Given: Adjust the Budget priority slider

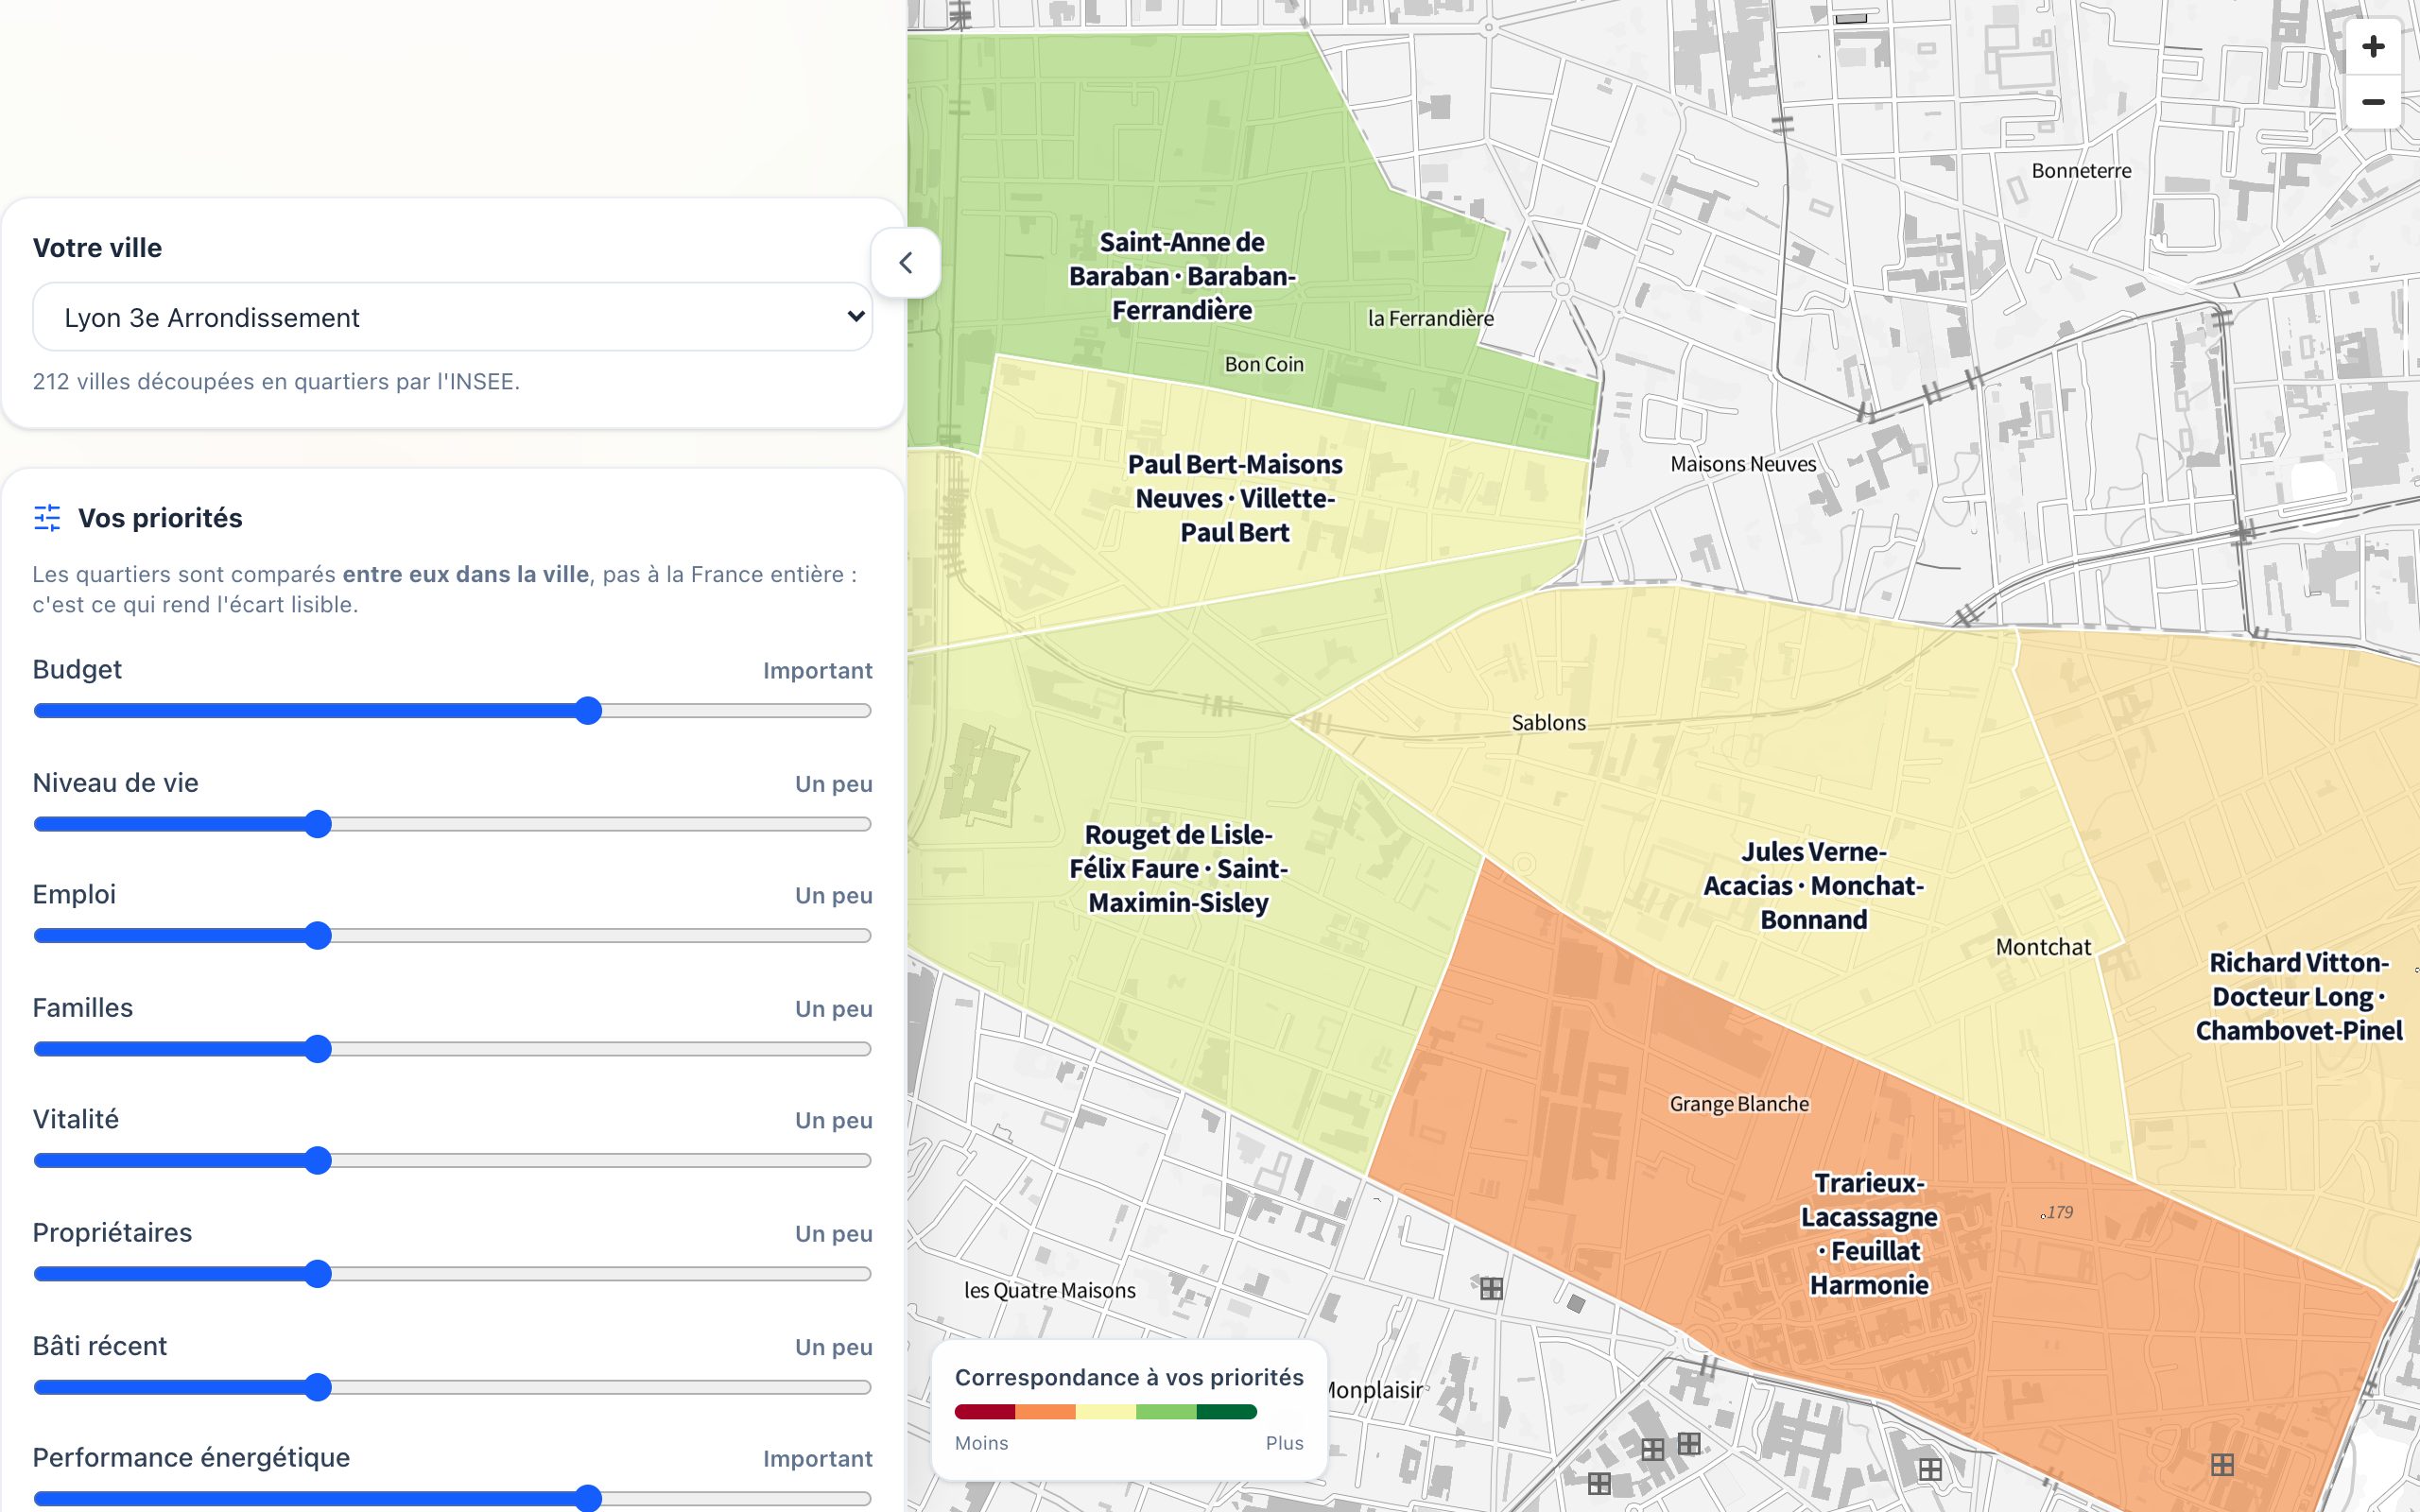Looking at the screenshot, I should 453,711.
